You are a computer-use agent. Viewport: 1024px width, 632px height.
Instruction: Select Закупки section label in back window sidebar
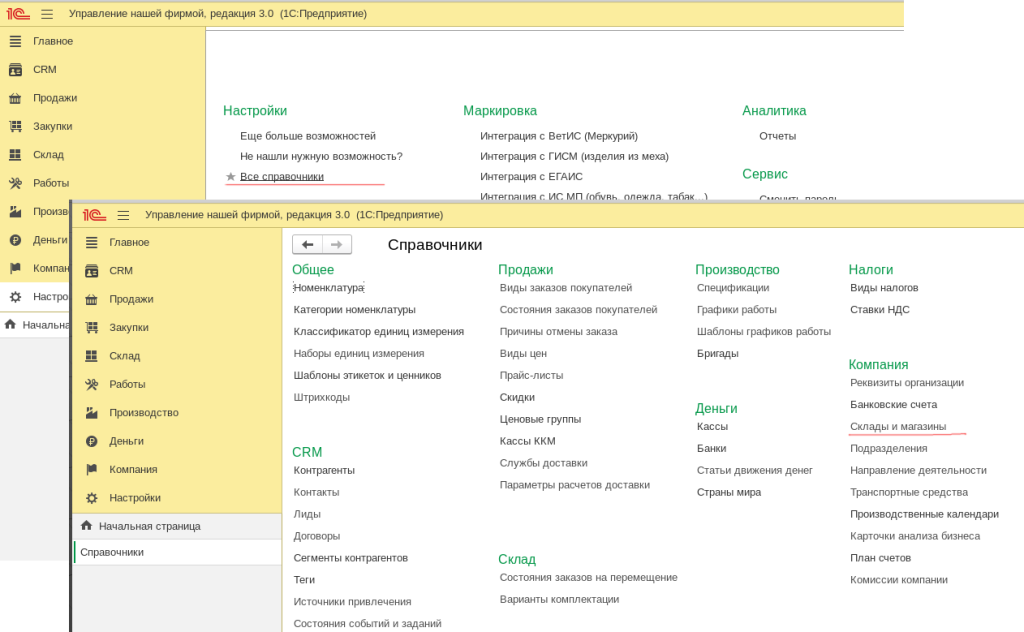point(53,126)
